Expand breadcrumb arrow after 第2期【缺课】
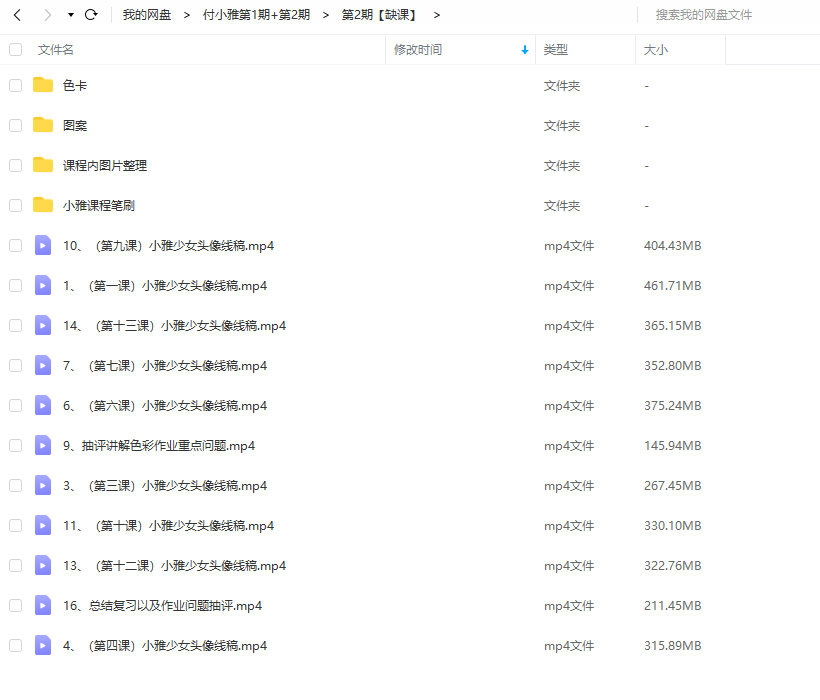Image resolution: width=820 pixels, height=700 pixels. coord(437,15)
